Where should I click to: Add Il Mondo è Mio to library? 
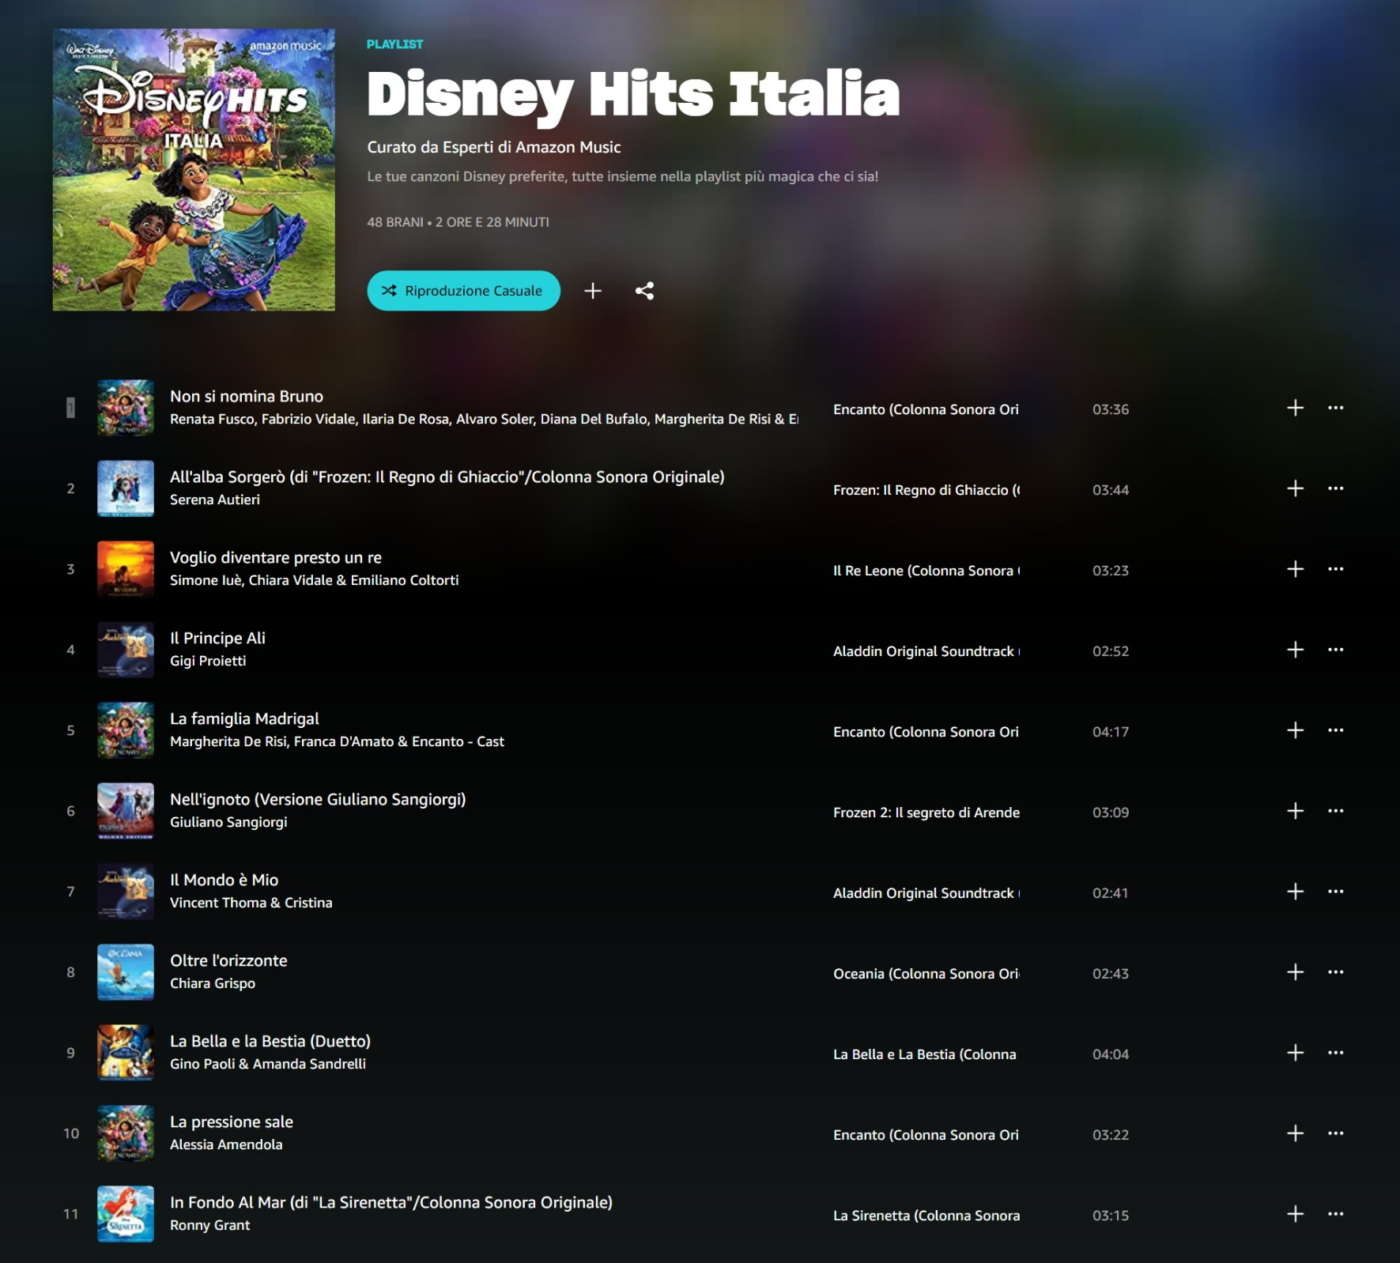tap(1295, 891)
